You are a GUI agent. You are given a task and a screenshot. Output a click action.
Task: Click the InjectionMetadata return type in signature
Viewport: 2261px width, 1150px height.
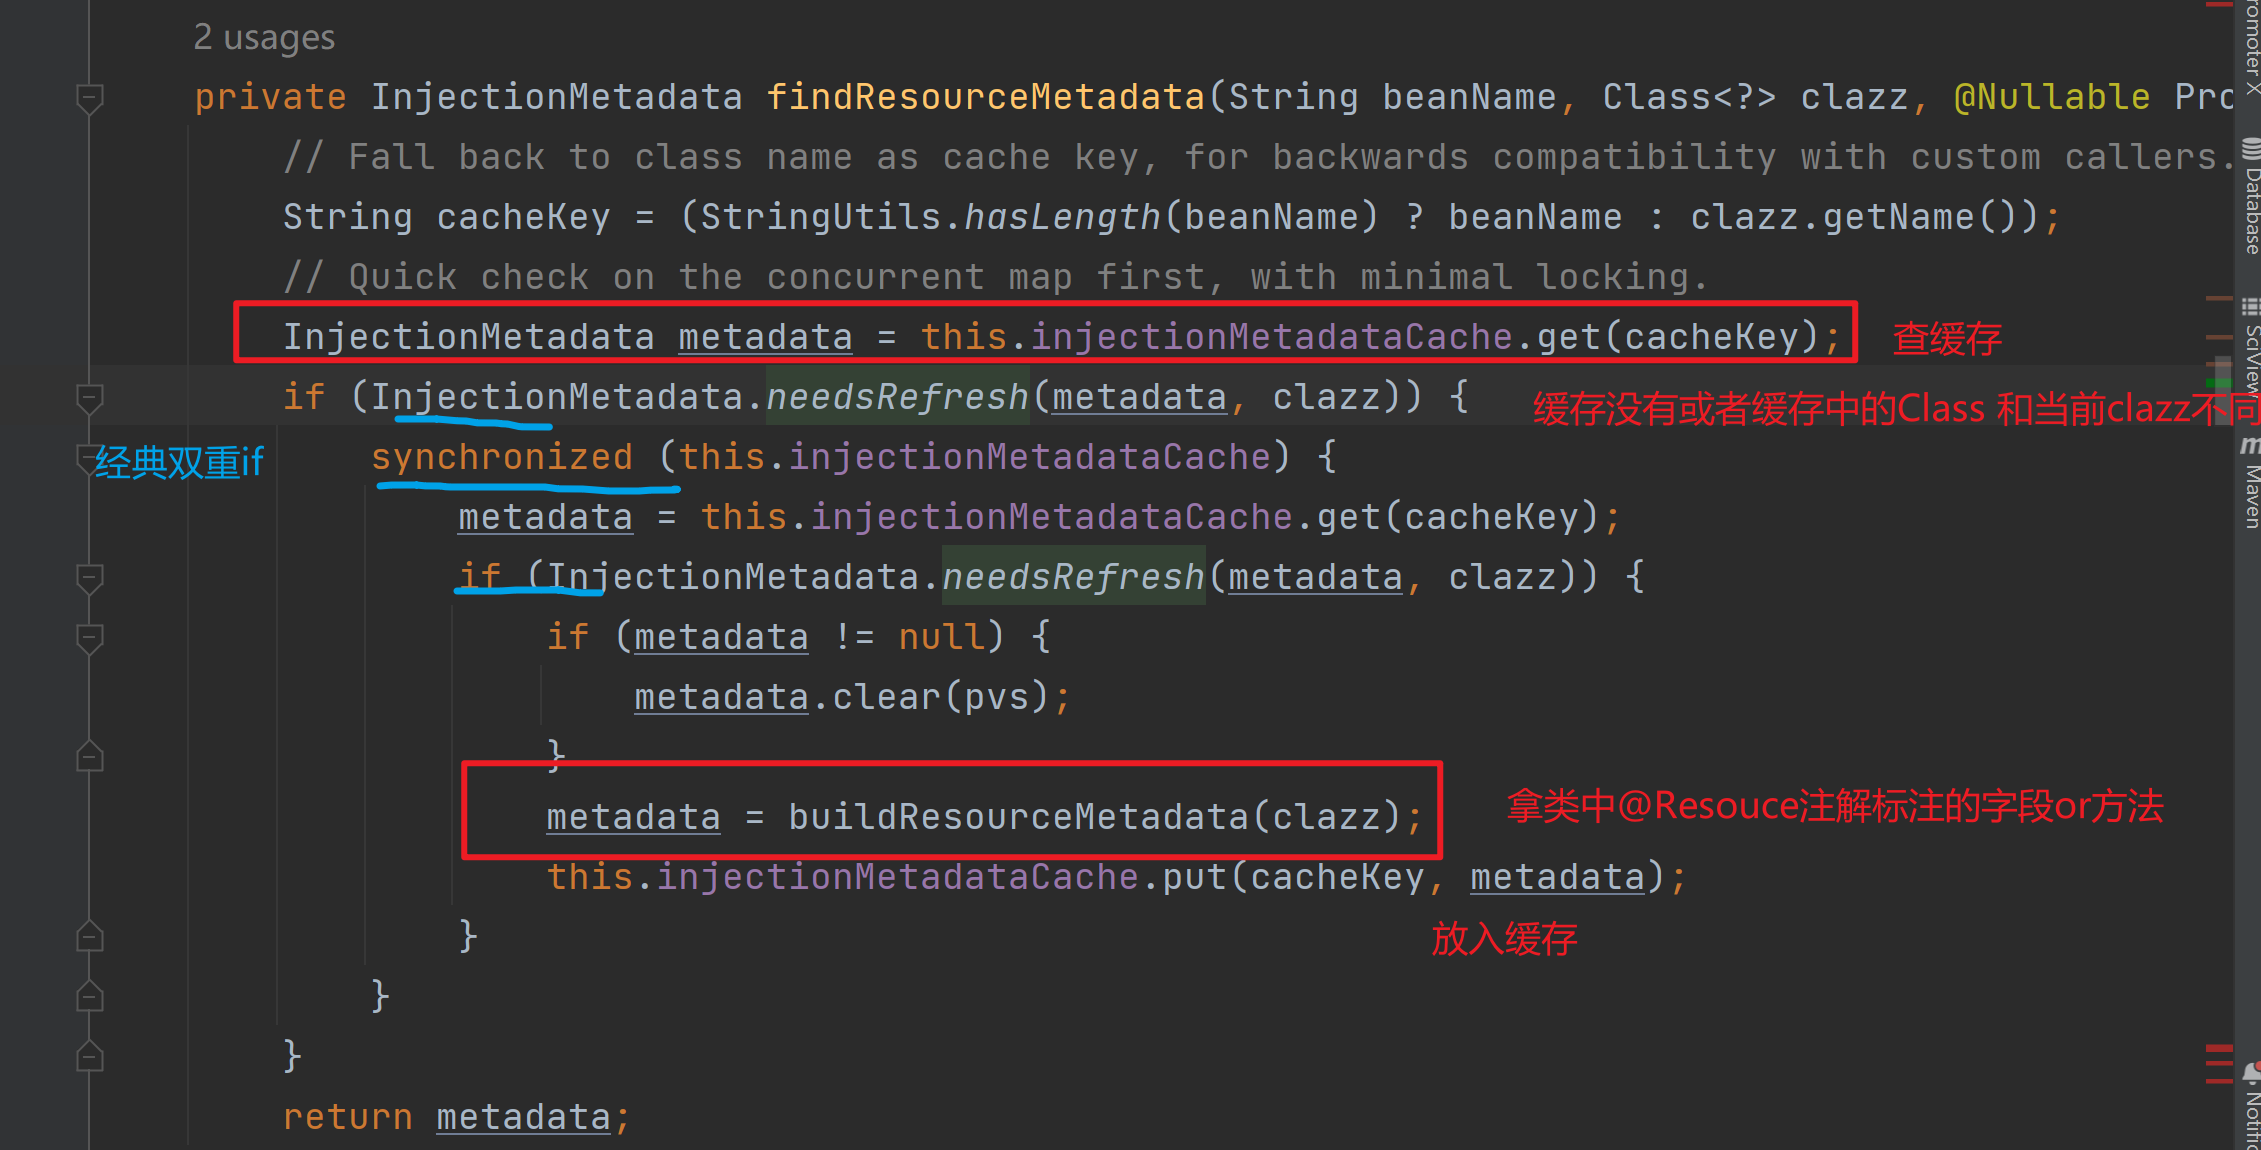(x=557, y=97)
